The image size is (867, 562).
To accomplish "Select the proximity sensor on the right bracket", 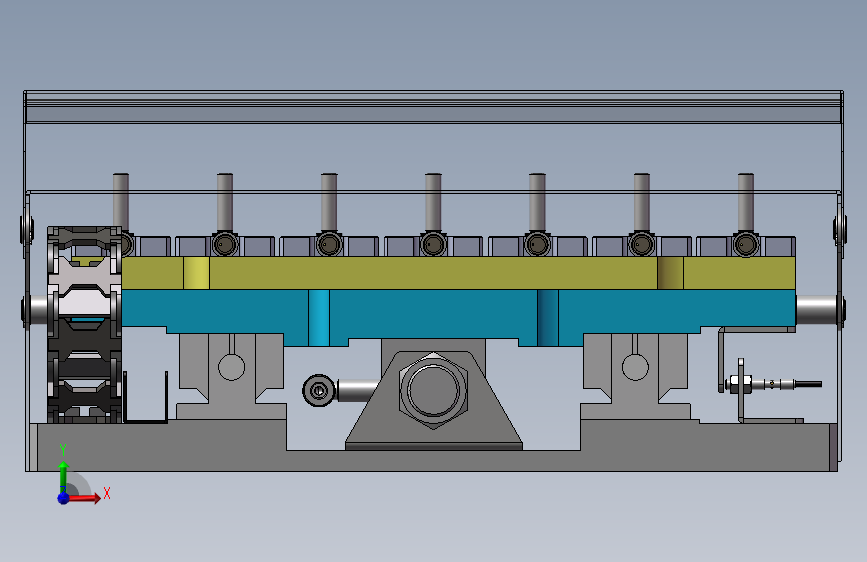I will click(773, 383).
